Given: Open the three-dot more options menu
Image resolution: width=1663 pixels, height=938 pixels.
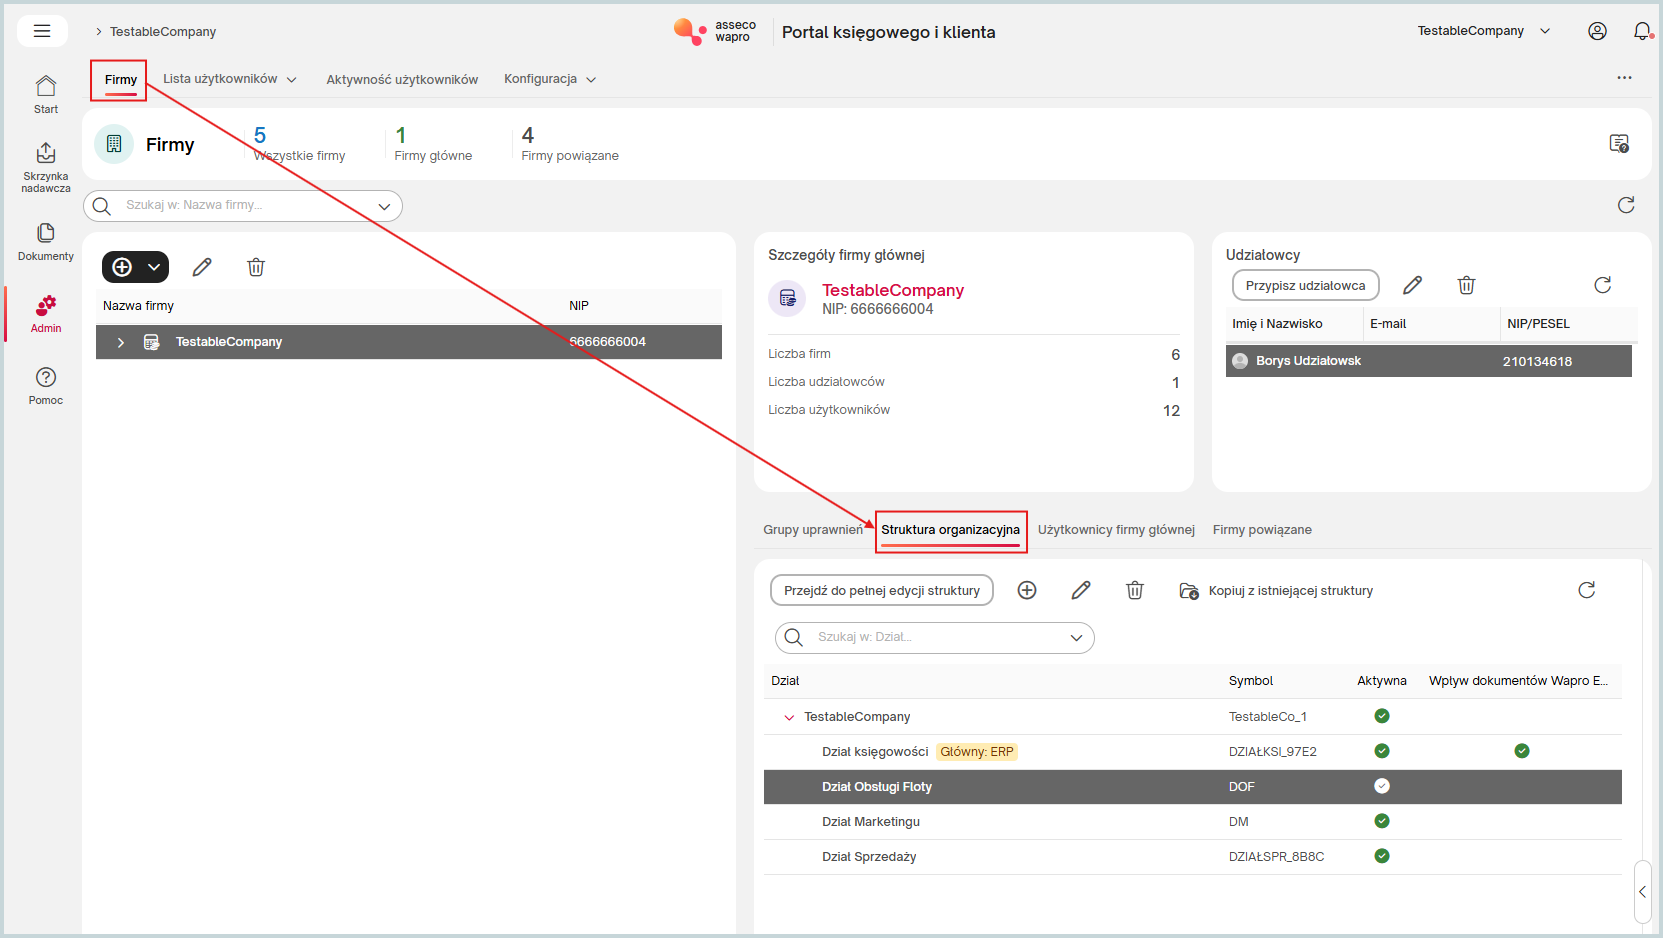Looking at the screenshot, I should point(1624,78).
